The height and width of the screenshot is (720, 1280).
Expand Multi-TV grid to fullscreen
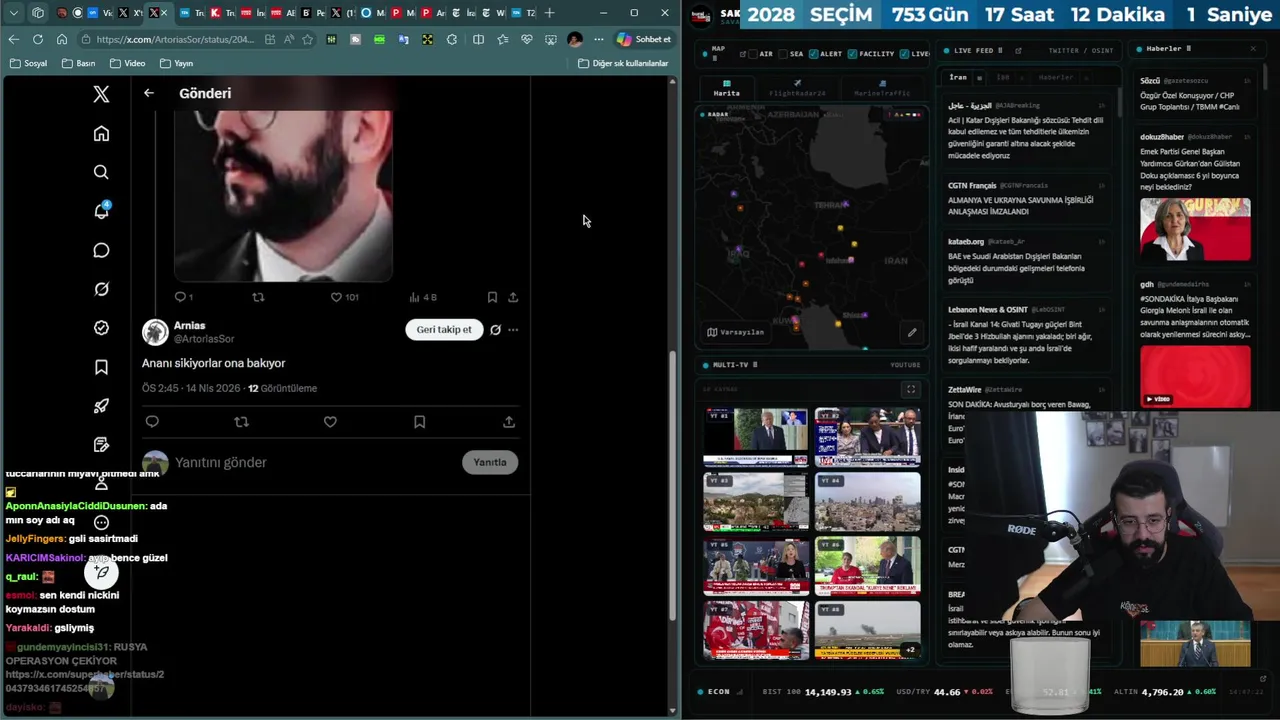click(910, 389)
